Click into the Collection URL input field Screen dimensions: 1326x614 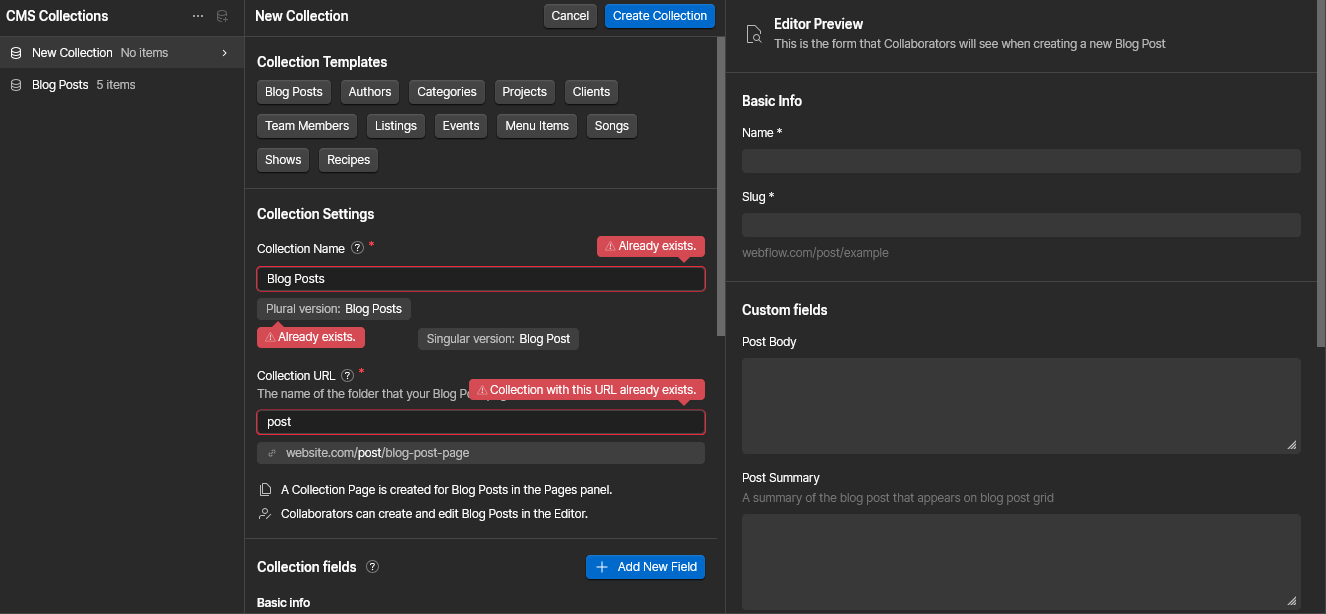tap(480, 422)
